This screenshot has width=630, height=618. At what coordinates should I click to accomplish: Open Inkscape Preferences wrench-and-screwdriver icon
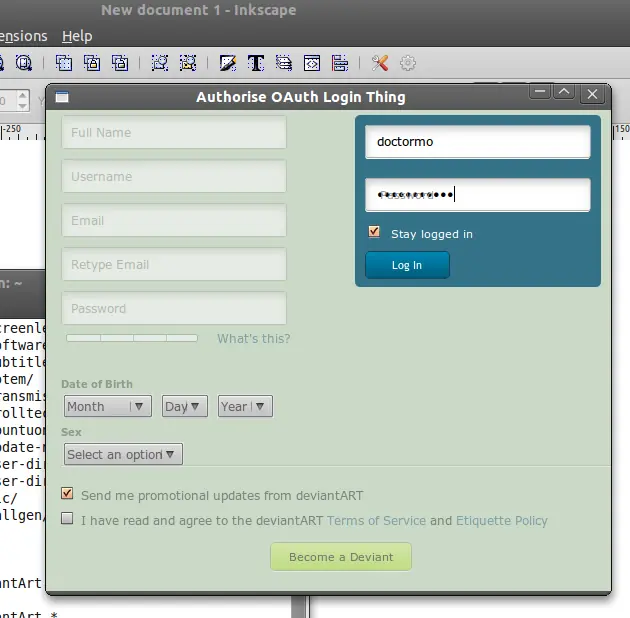point(380,63)
